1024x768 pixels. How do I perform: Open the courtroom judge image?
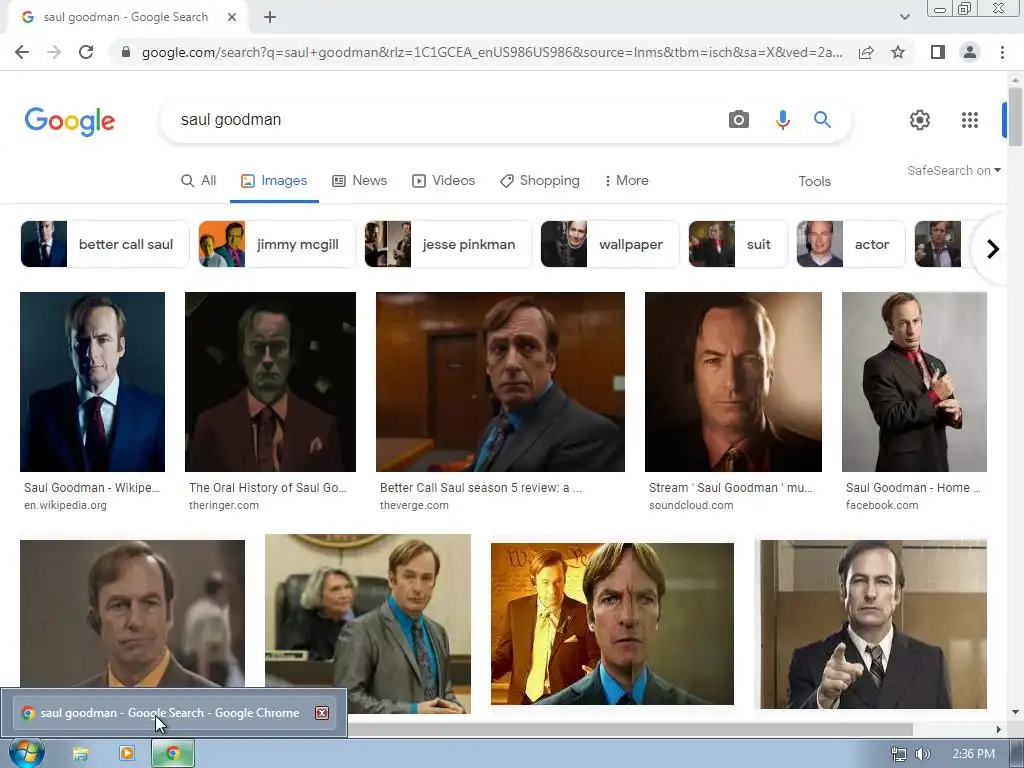point(368,624)
